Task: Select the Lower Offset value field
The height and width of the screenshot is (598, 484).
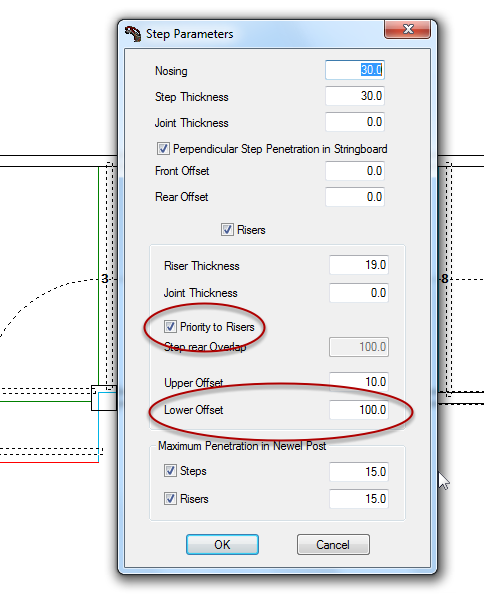Action: click(x=359, y=410)
